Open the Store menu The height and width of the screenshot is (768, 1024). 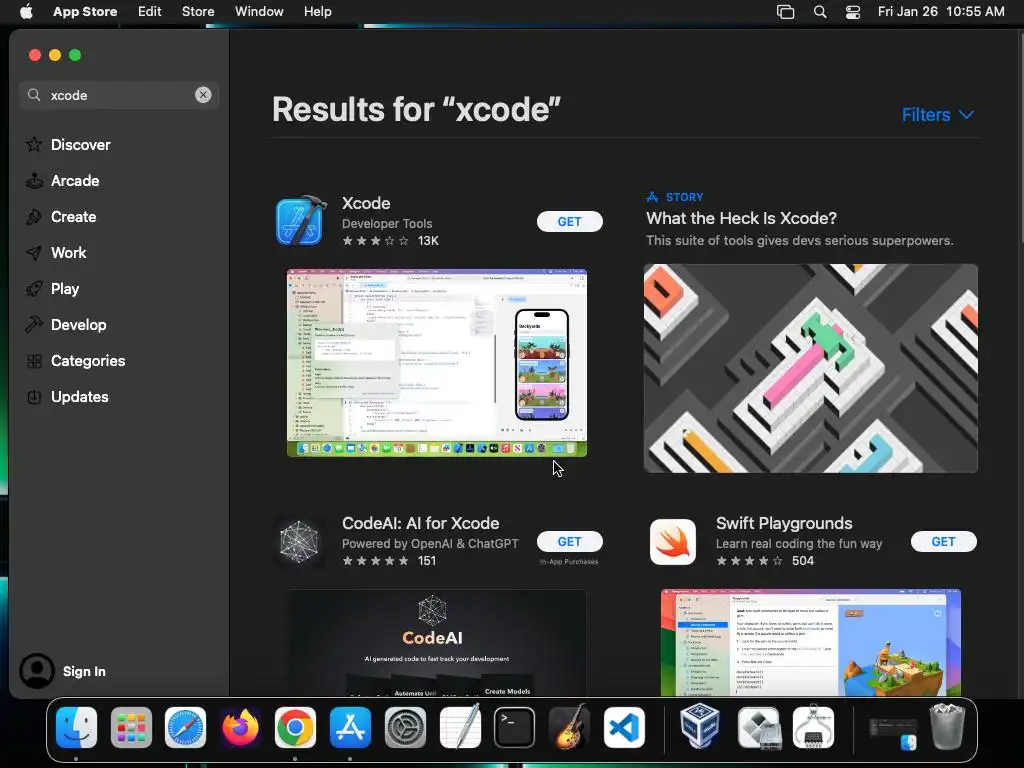click(x=198, y=12)
